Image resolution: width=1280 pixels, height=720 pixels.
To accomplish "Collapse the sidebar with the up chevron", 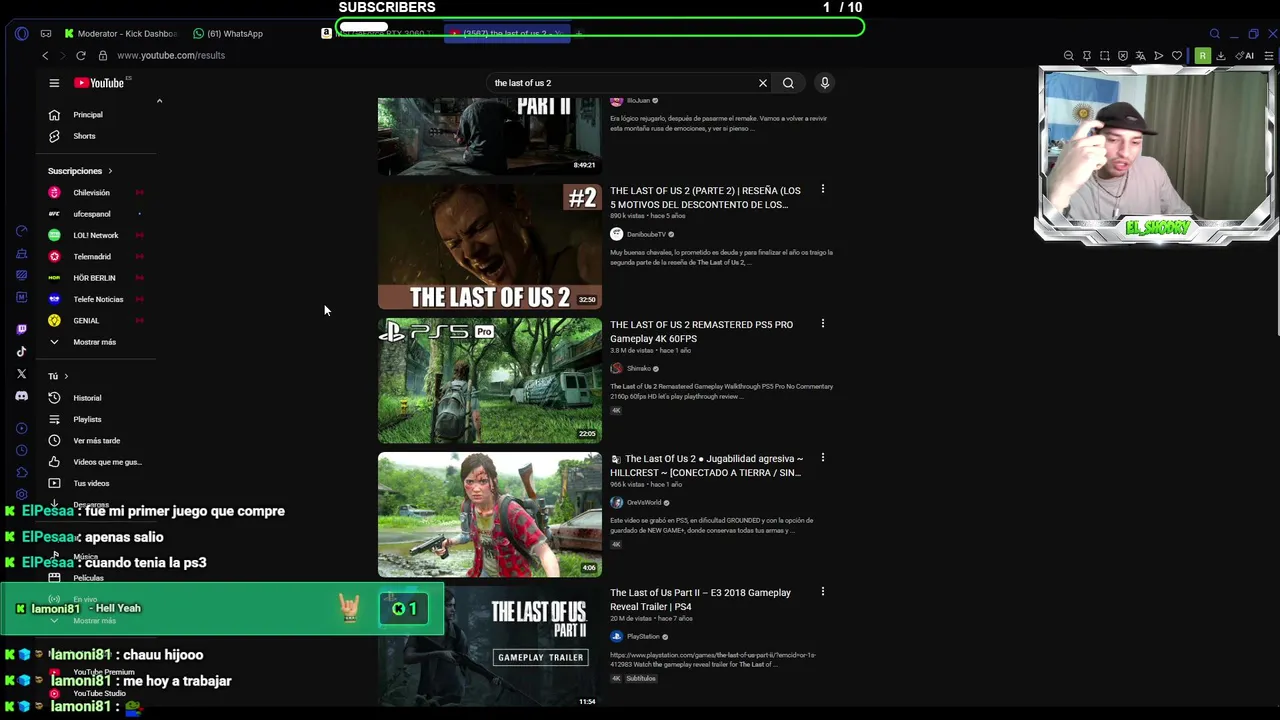I will point(159,101).
